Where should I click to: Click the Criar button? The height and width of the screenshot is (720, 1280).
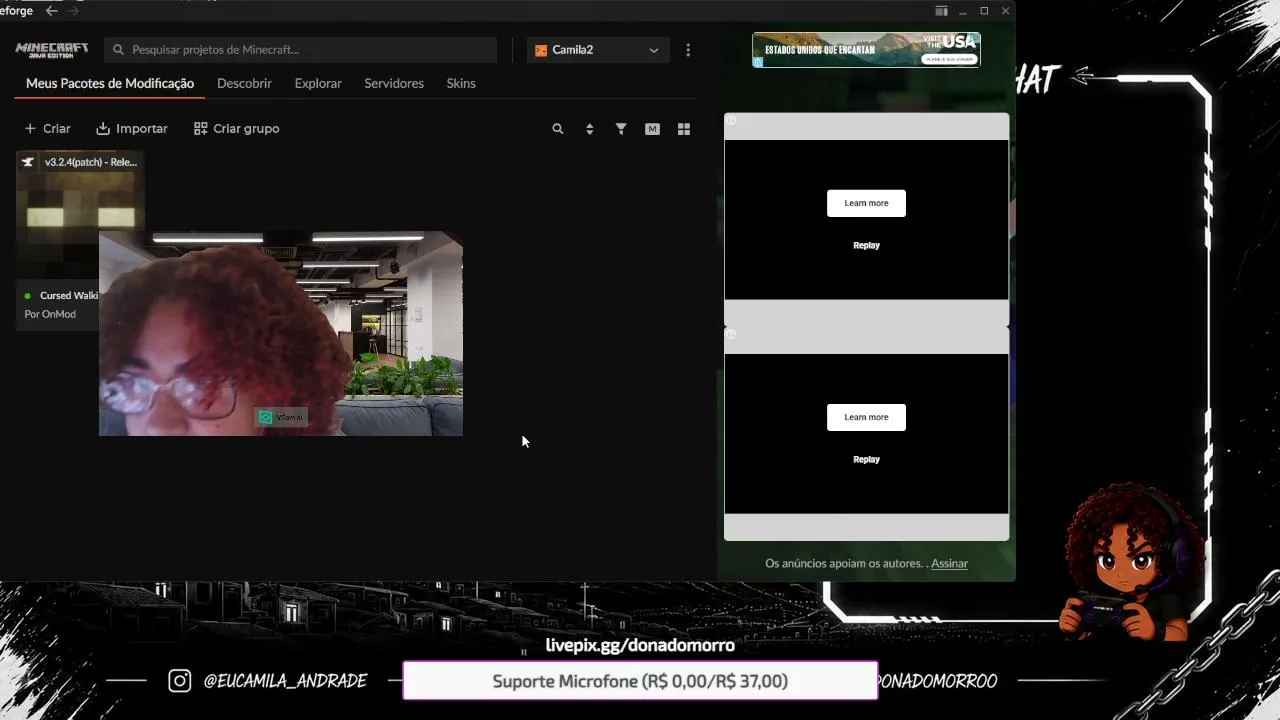tap(47, 129)
